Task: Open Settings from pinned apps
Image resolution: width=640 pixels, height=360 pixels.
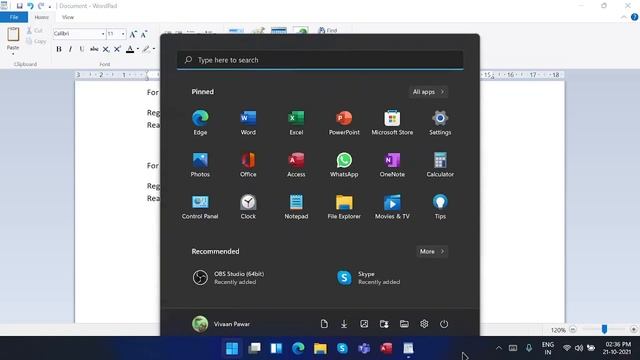Action: pos(440,122)
